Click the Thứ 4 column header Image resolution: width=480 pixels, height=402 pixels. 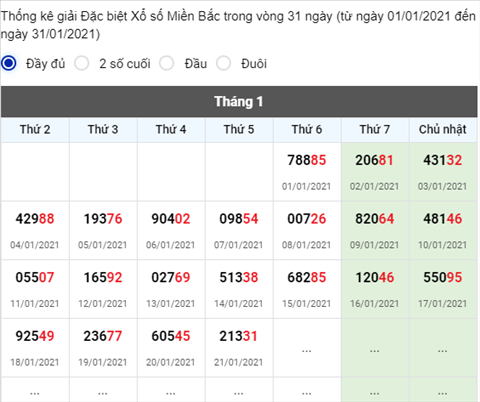click(x=171, y=129)
